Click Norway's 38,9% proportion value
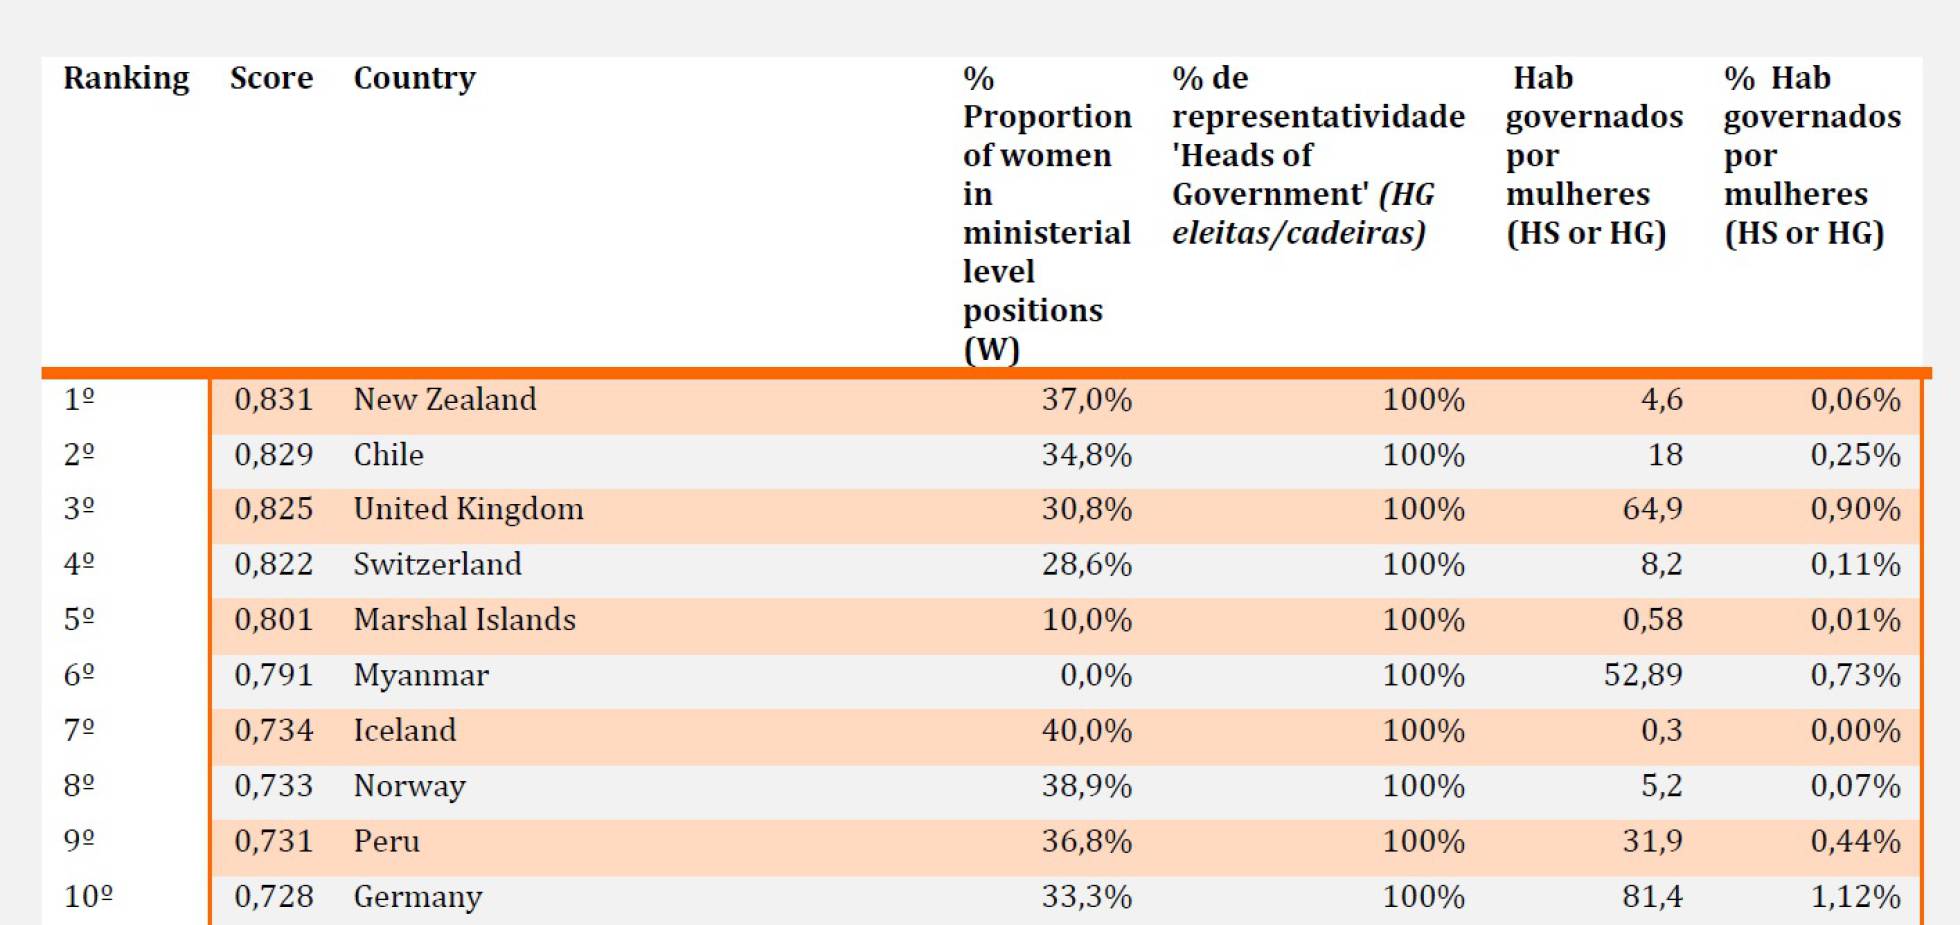 coord(1087,786)
